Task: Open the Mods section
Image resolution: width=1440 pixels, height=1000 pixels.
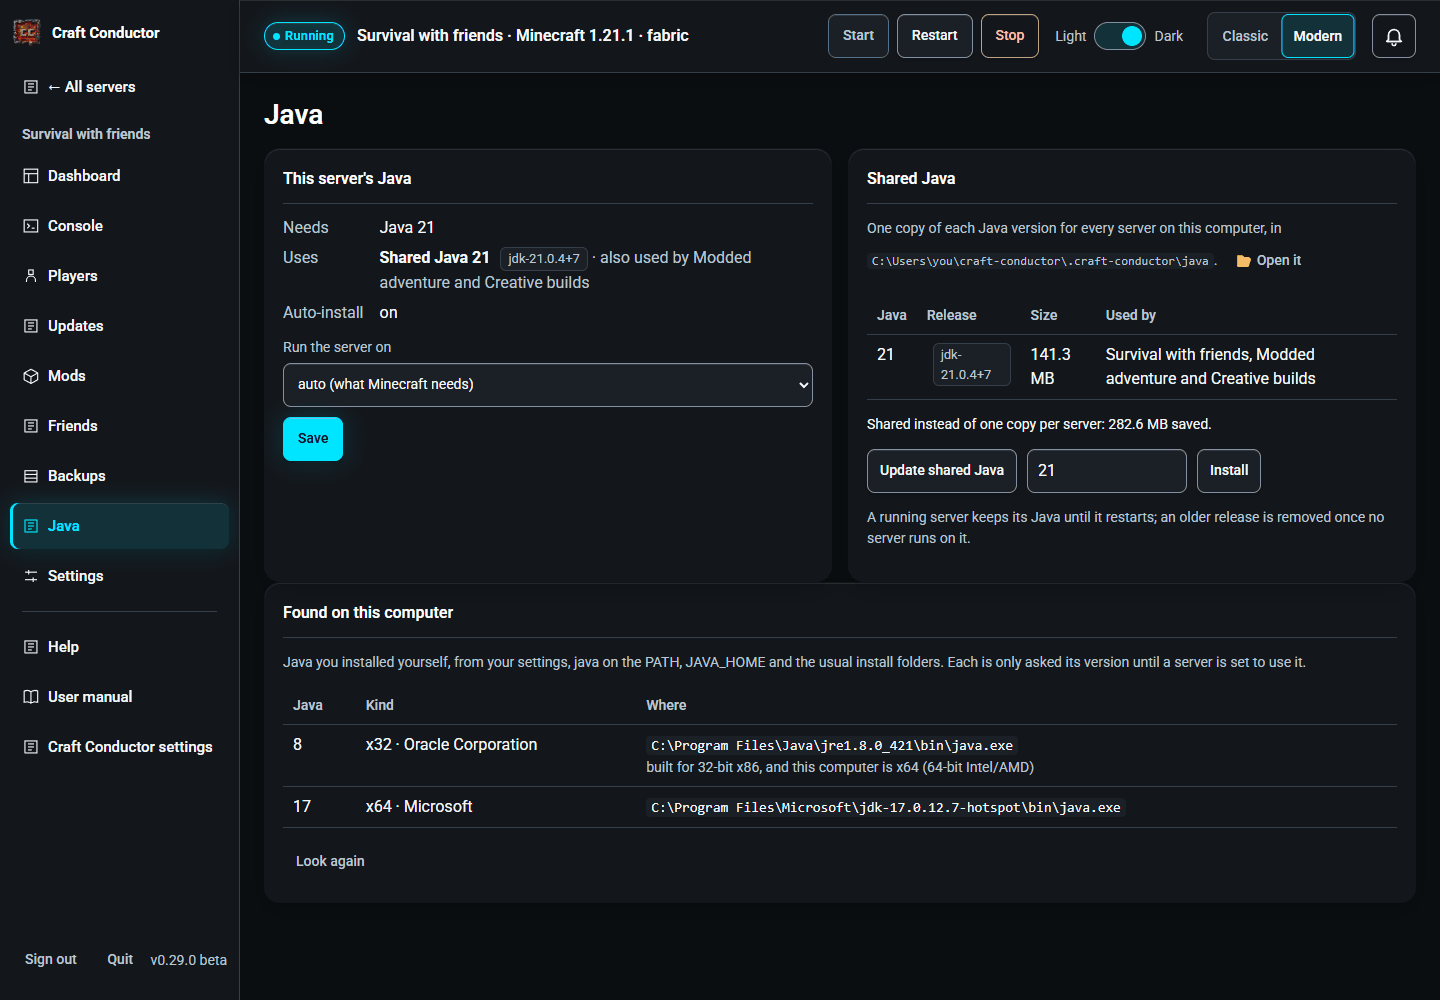Action: [x=120, y=376]
